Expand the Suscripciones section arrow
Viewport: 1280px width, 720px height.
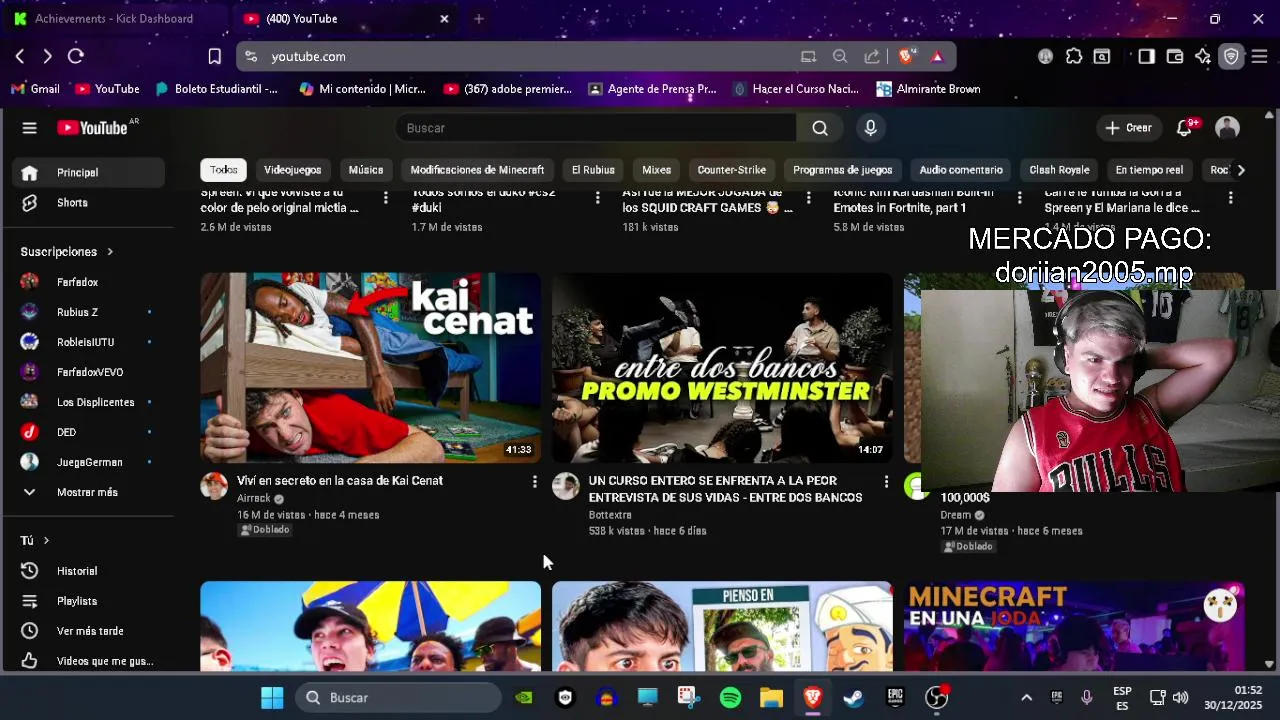tap(110, 252)
